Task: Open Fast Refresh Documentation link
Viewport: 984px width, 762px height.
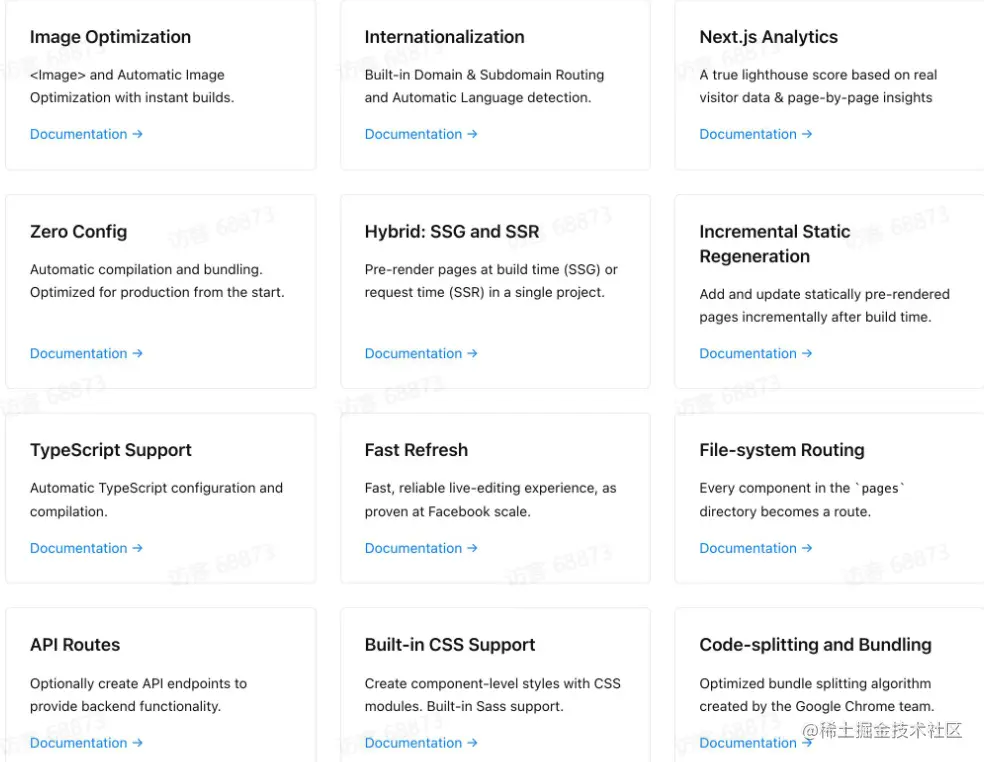Action: coord(420,548)
